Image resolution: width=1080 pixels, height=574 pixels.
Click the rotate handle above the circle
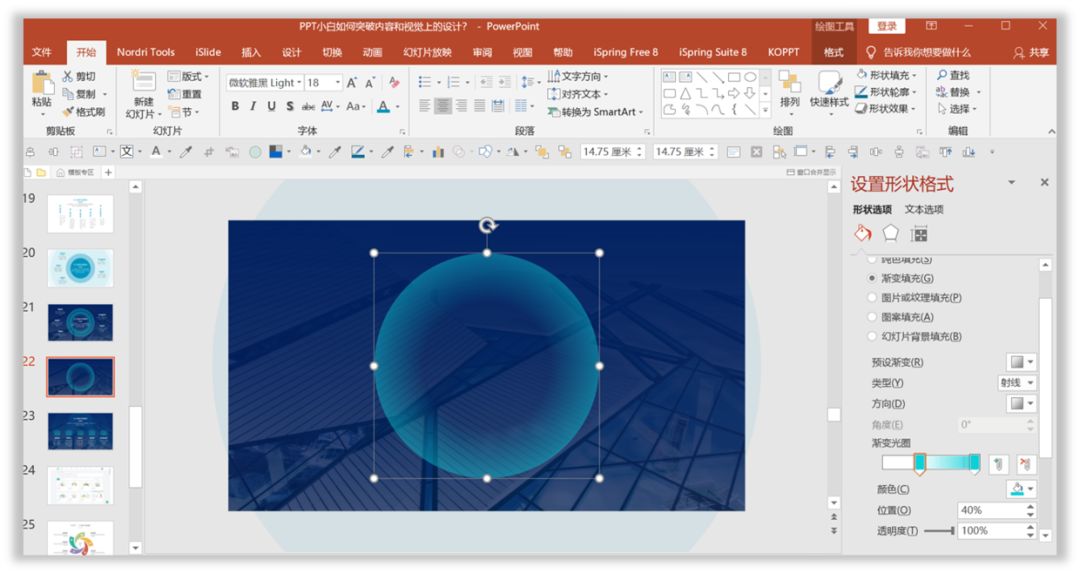(x=487, y=225)
